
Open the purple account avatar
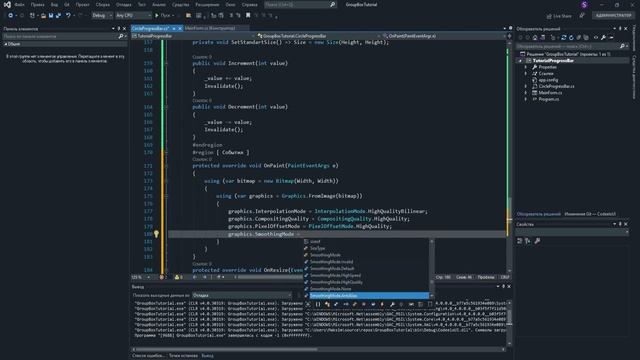tap(584, 4)
